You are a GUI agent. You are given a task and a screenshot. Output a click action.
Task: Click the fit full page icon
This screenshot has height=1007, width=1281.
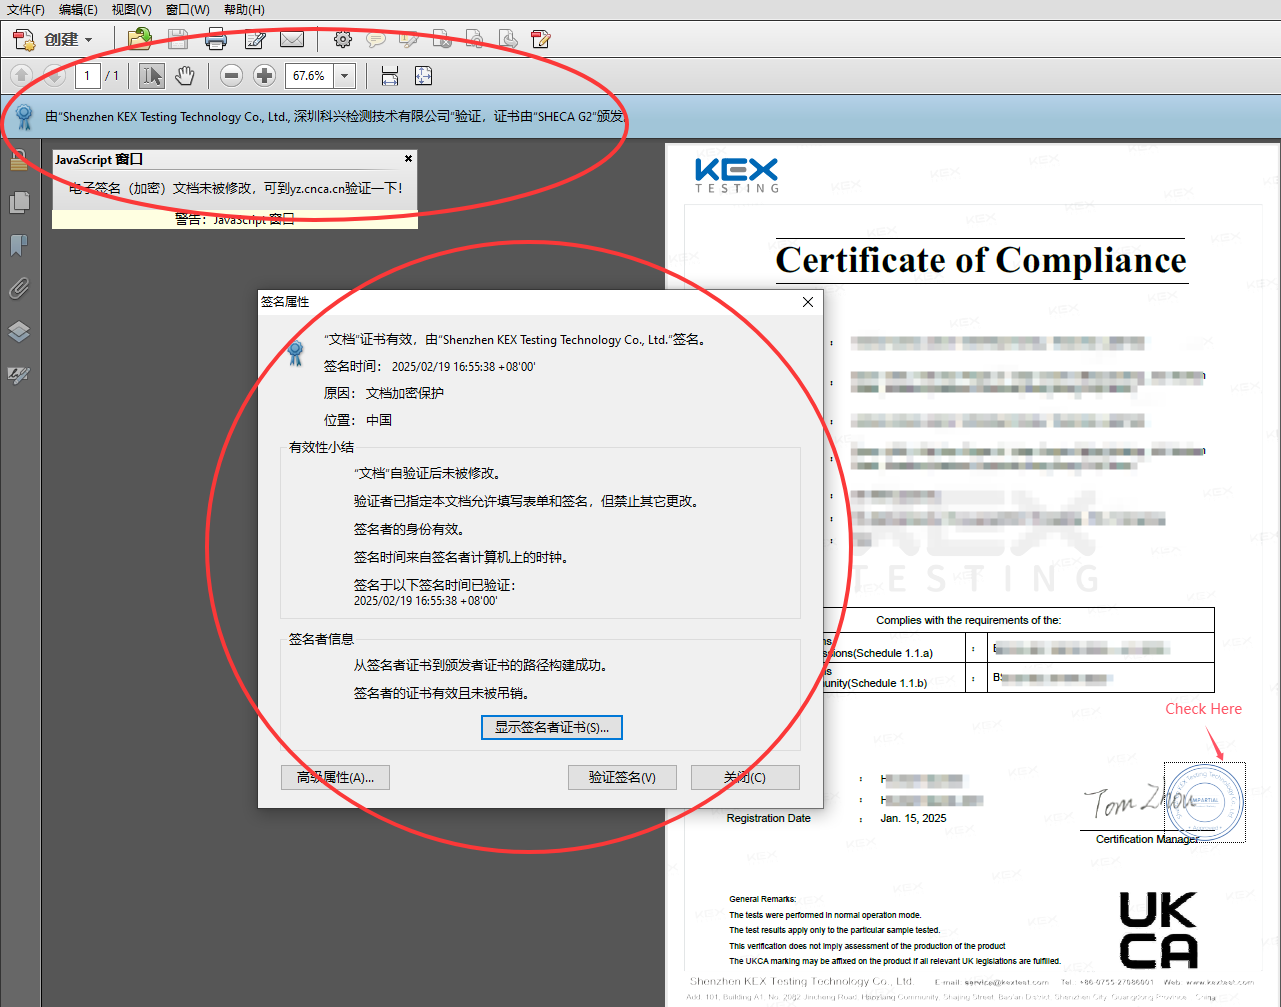423,76
